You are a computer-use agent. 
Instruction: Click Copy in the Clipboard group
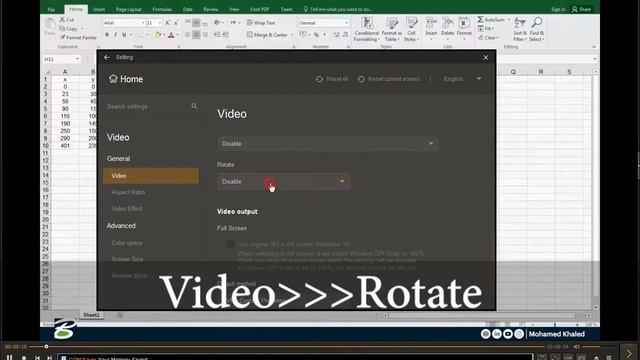[69, 29]
